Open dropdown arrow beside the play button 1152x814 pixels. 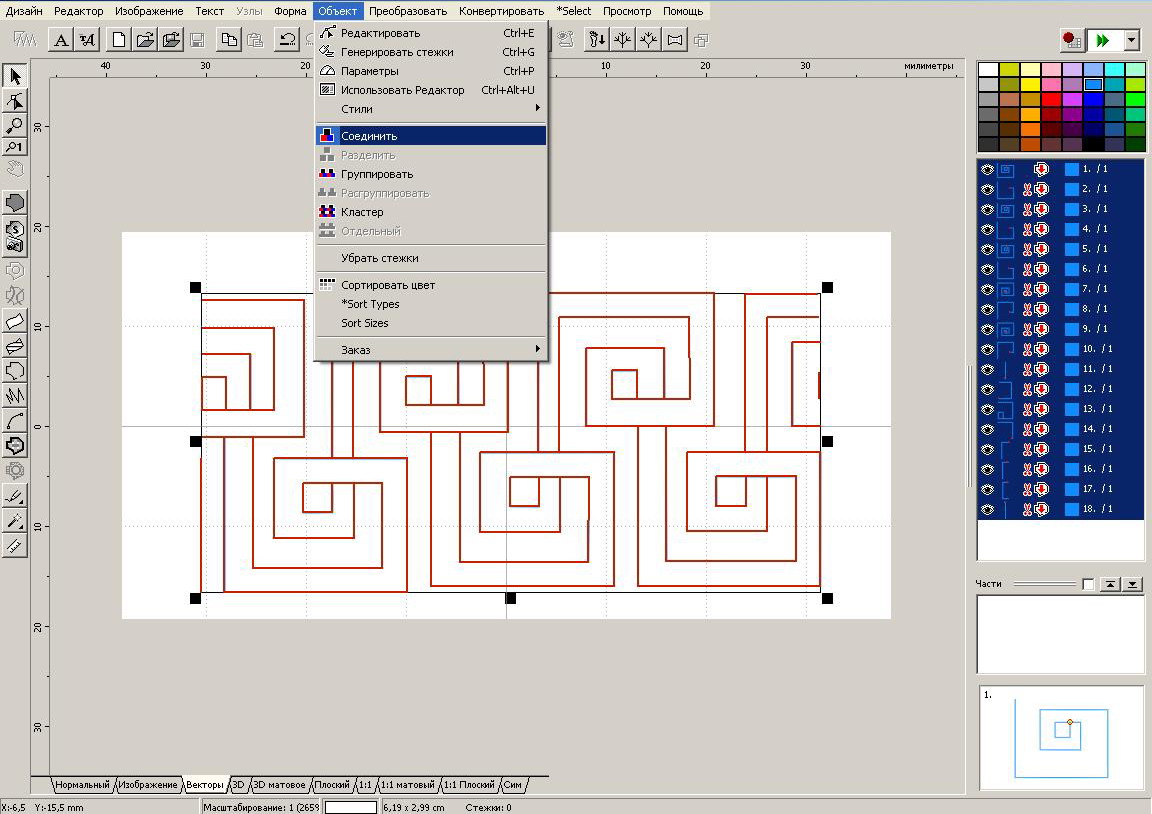[x=1132, y=40]
